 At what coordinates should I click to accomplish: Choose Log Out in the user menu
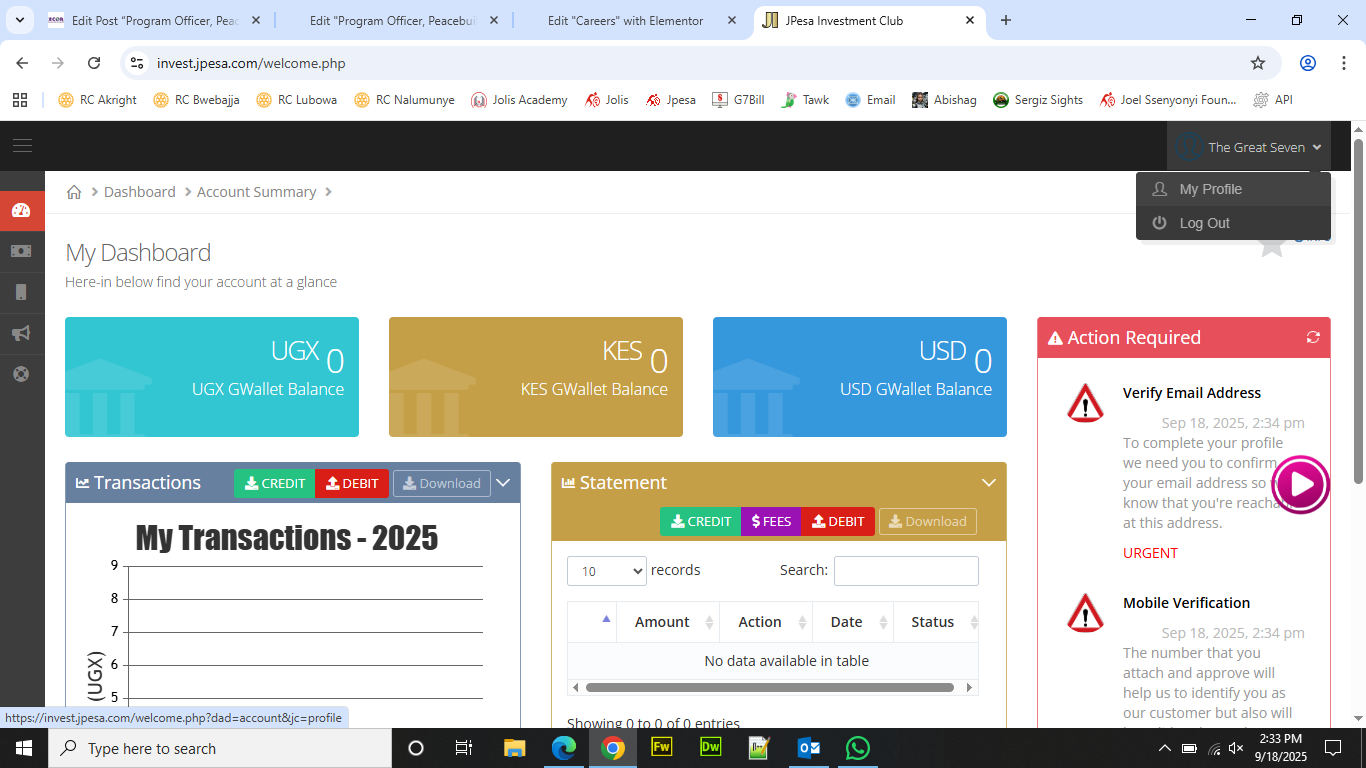(1204, 223)
